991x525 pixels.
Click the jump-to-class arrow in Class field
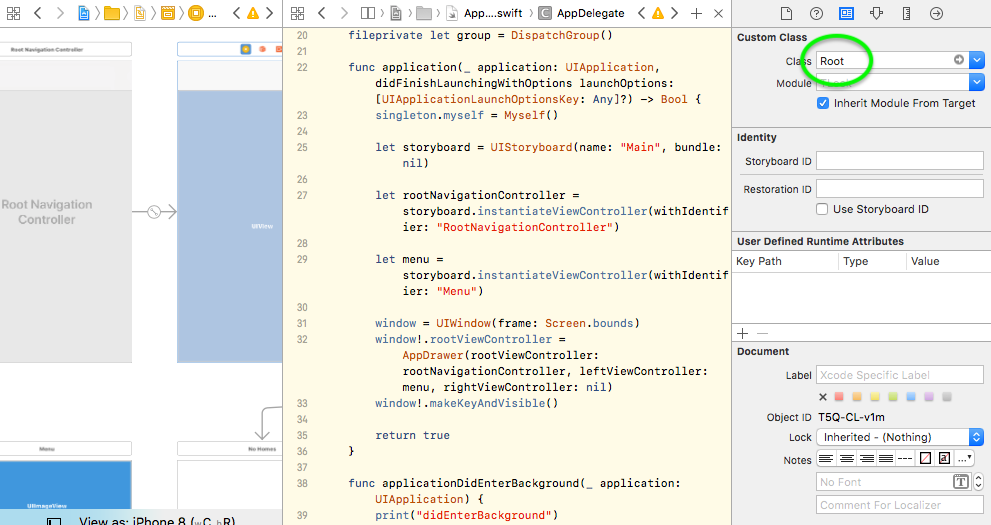(959, 60)
